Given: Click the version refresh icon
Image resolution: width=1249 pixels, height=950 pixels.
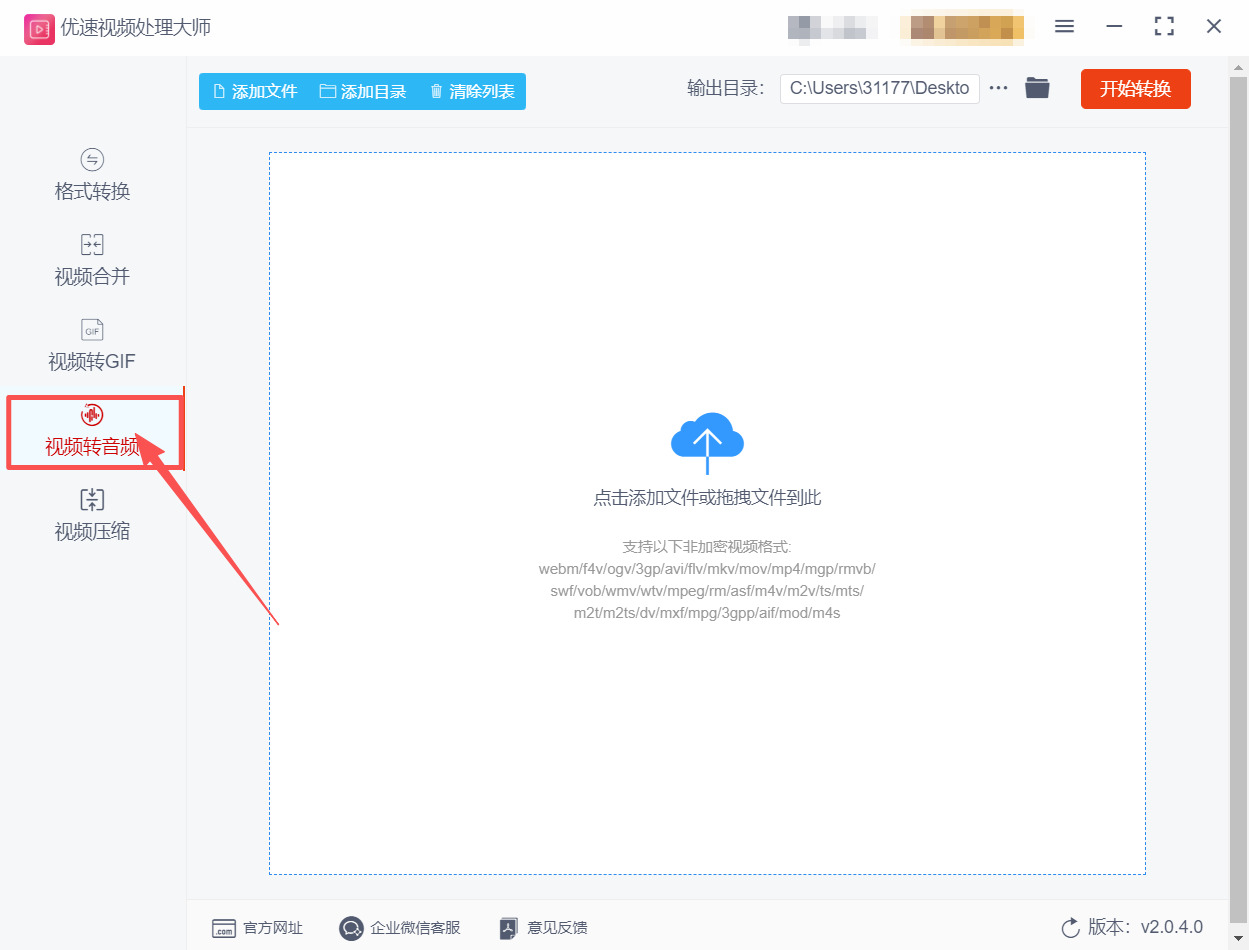Looking at the screenshot, I should click(1070, 928).
